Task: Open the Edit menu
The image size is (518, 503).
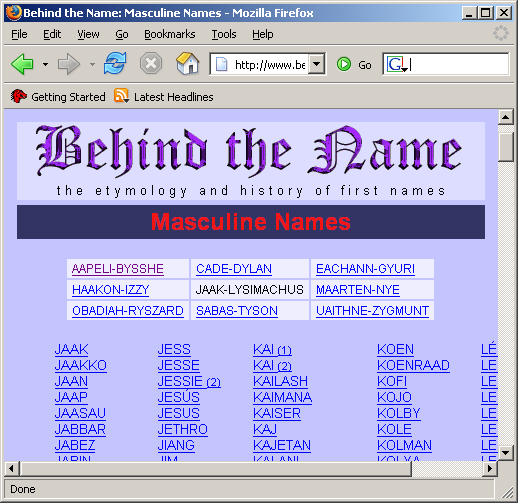Action: (52, 34)
